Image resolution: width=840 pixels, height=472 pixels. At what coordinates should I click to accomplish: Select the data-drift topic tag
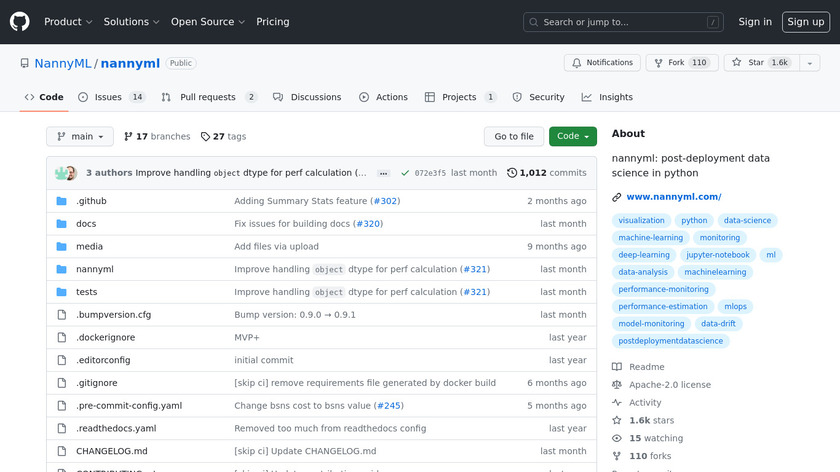point(718,324)
